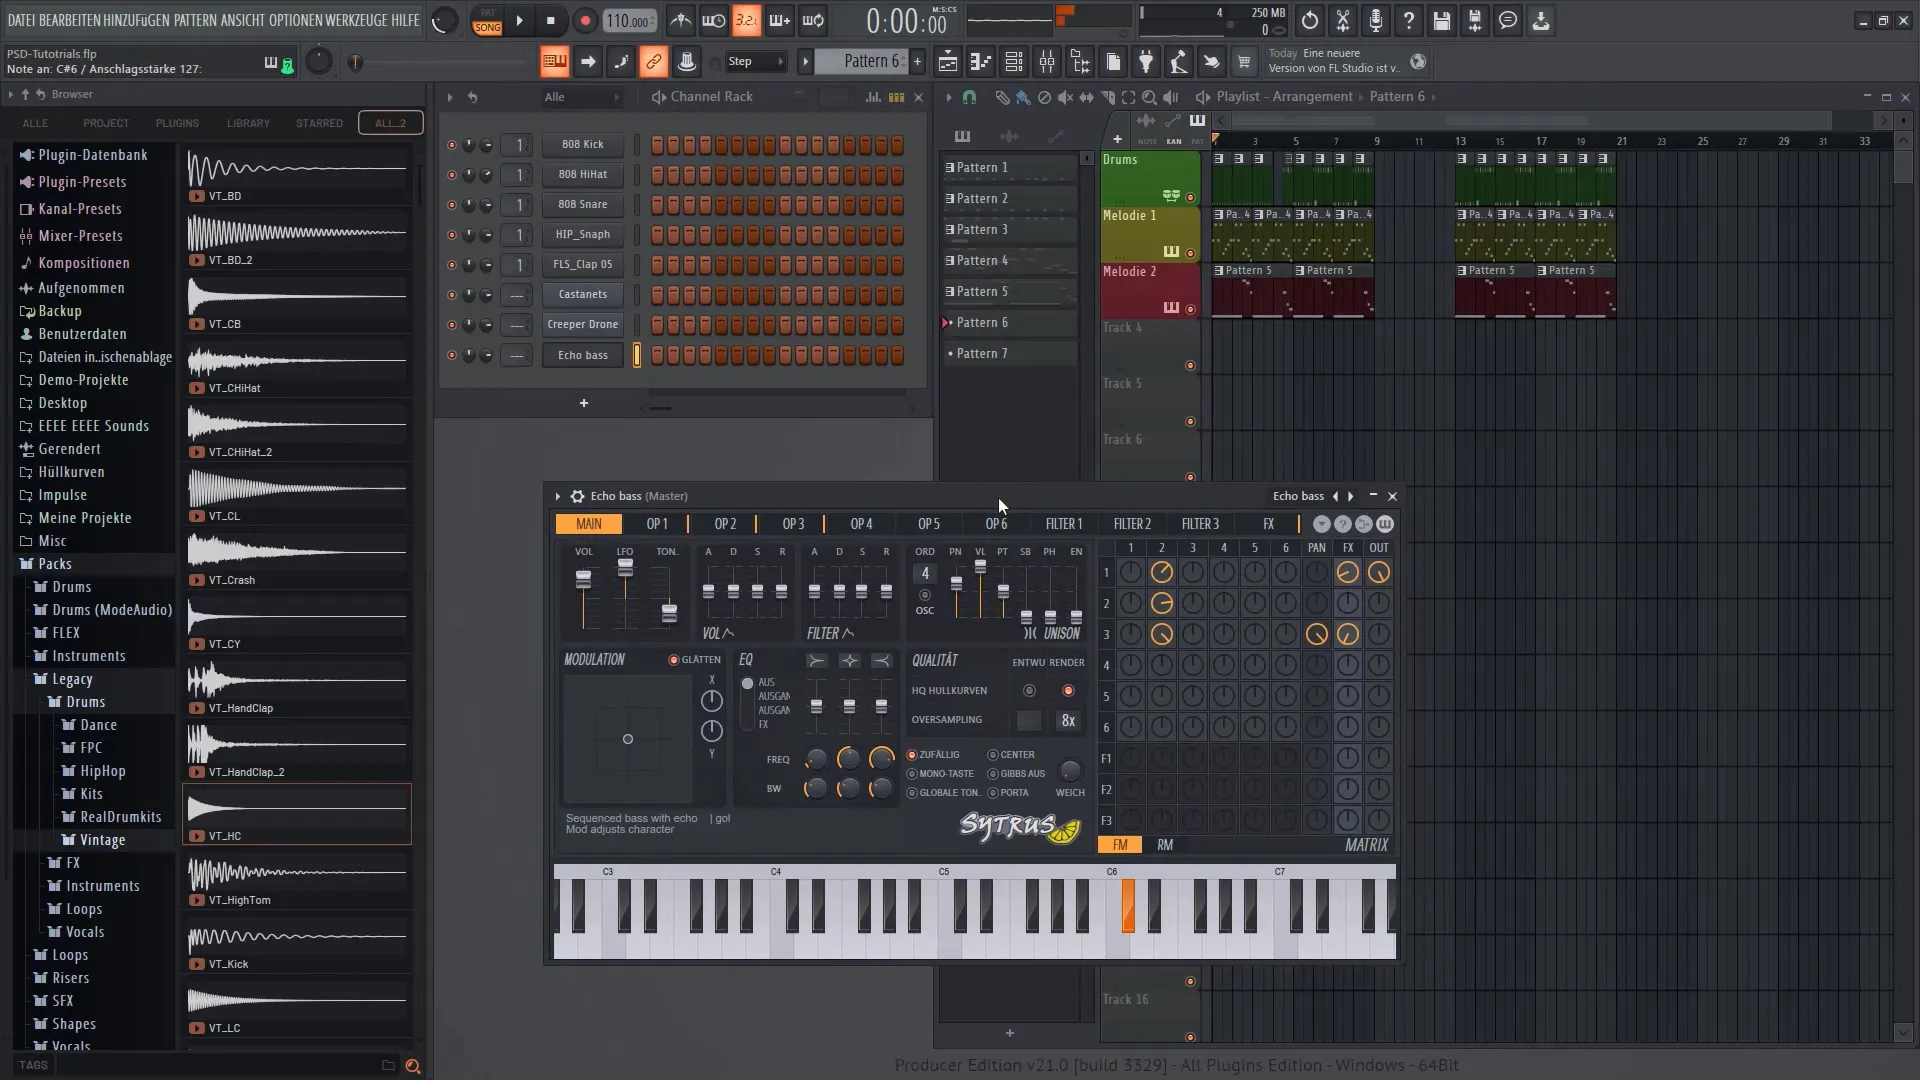Select the PLUGINS browser tab
This screenshot has width=1920, height=1080.
[x=177, y=123]
